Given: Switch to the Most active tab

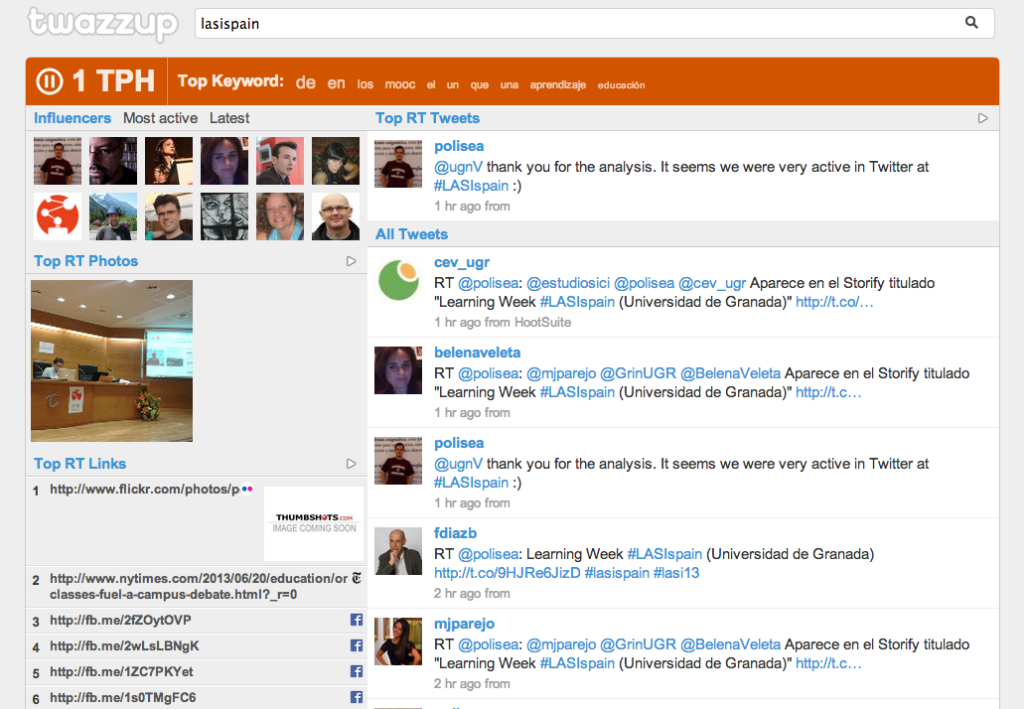Looking at the screenshot, I should 160,118.
